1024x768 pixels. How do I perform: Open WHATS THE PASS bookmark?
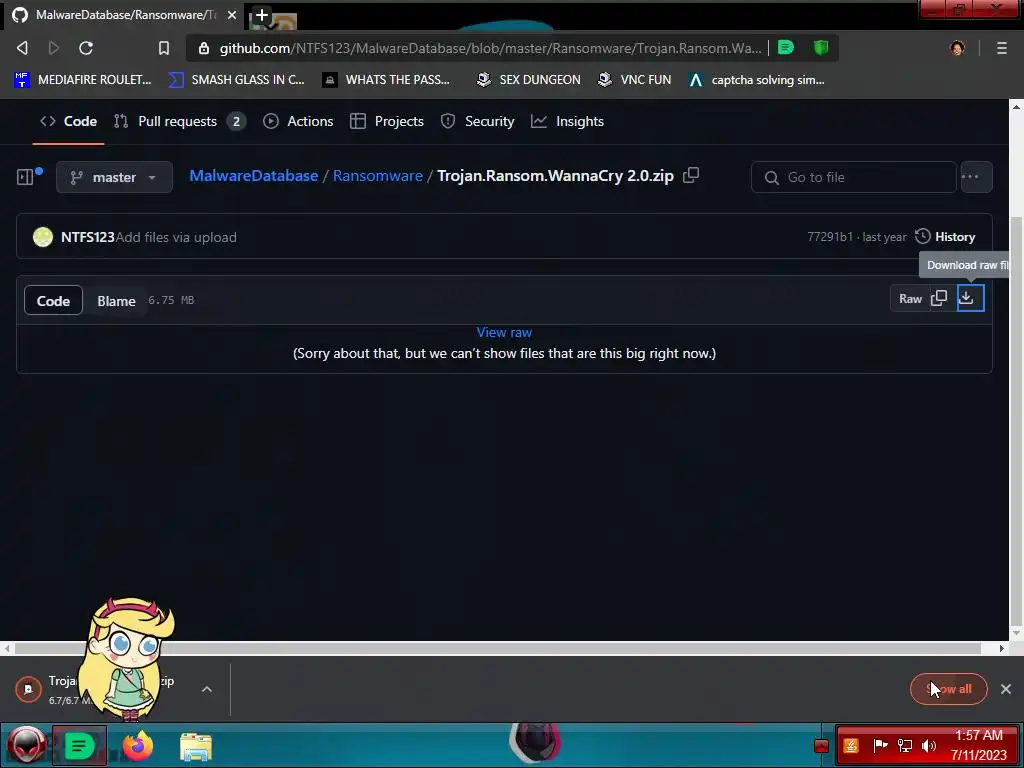387,80
